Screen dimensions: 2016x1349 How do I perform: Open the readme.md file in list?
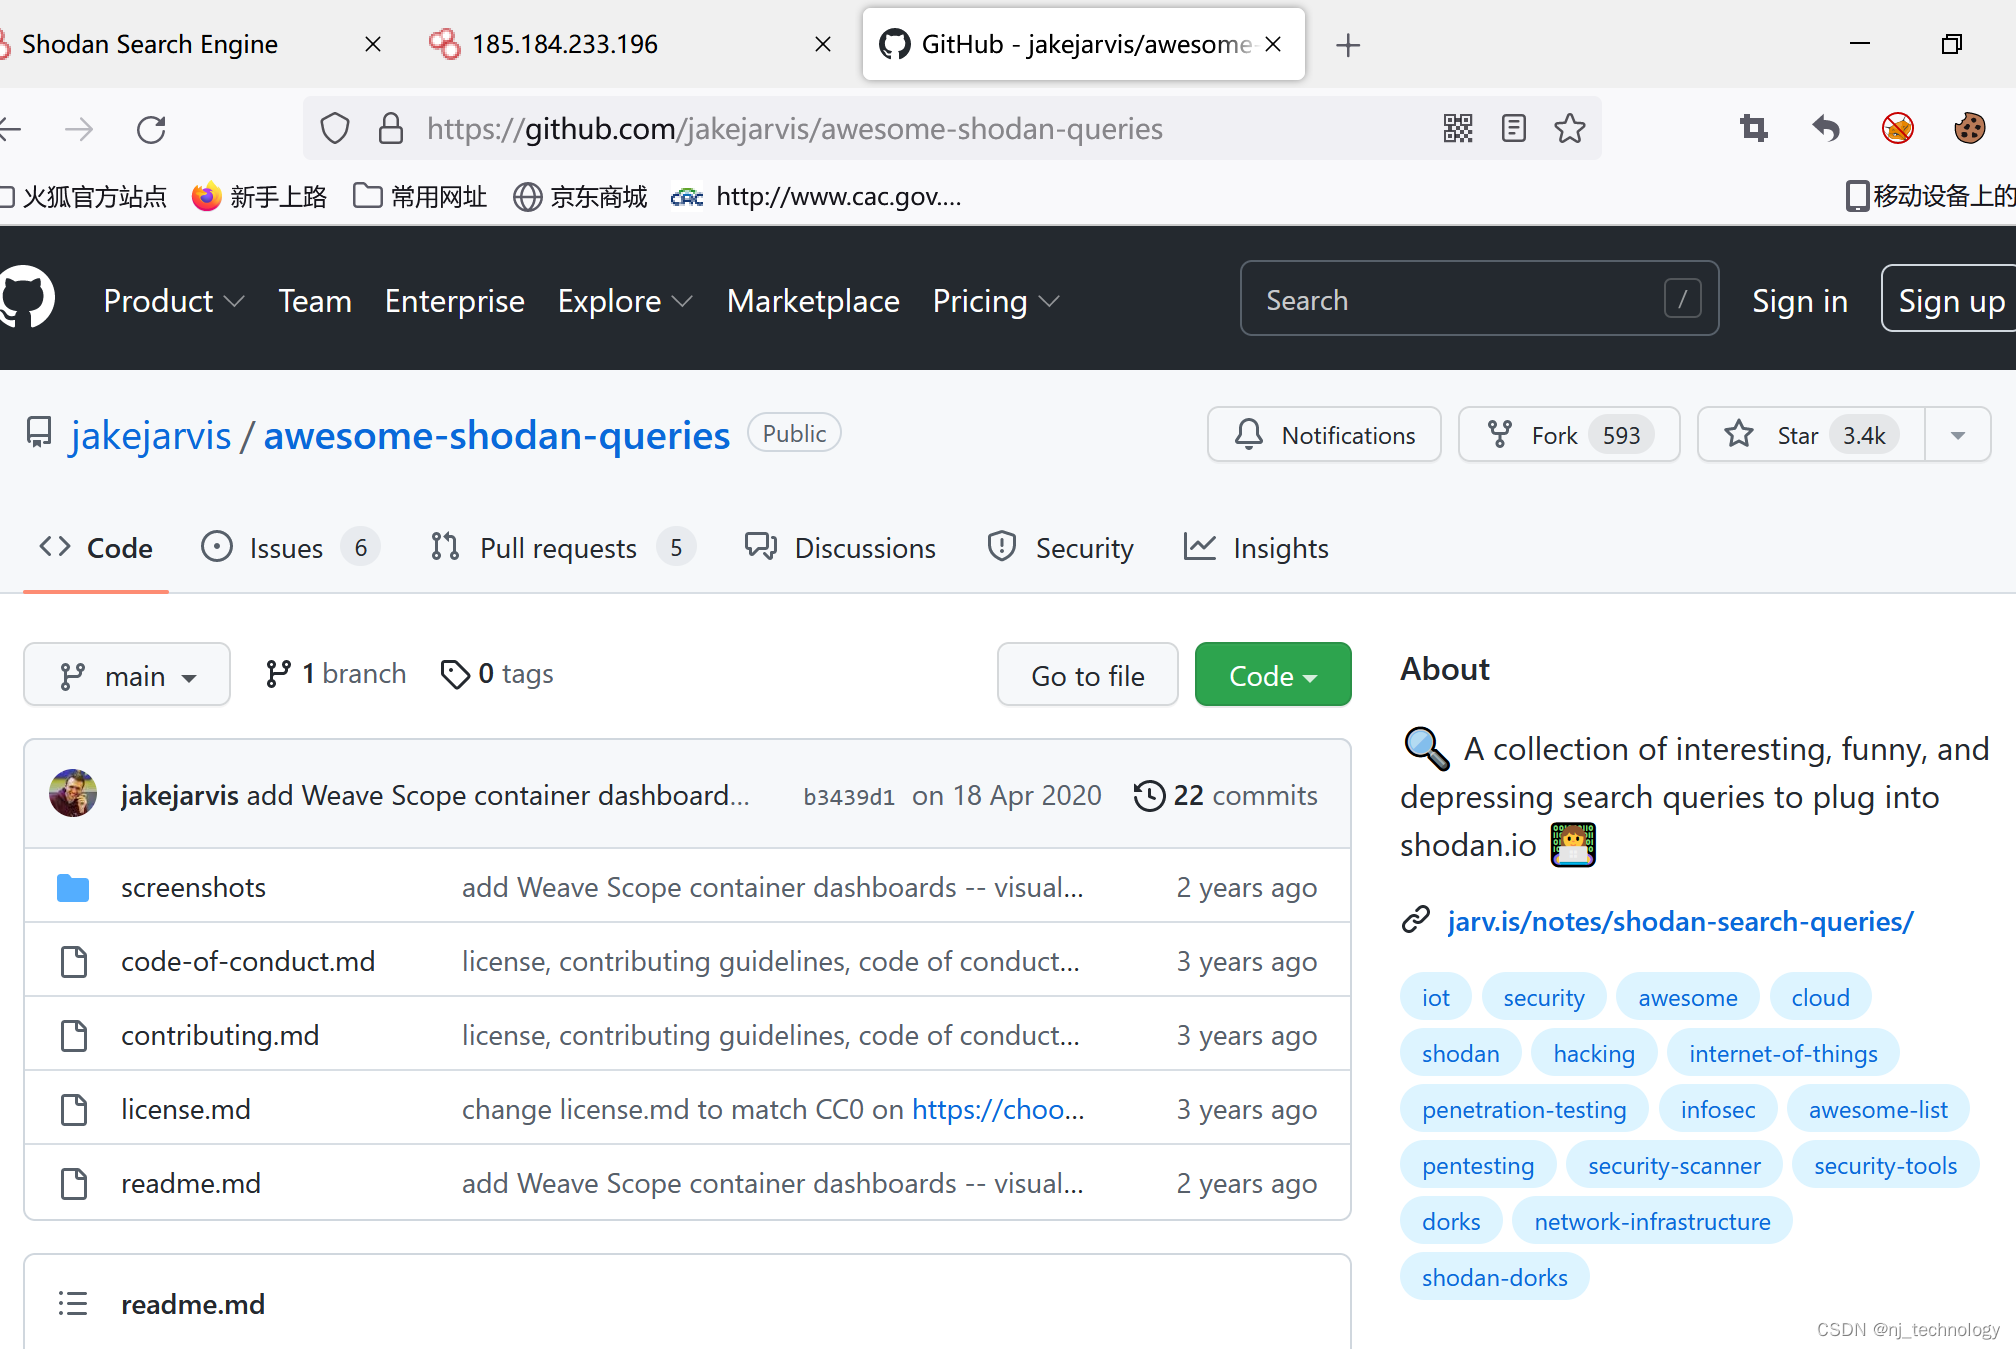coord(191,1183)
